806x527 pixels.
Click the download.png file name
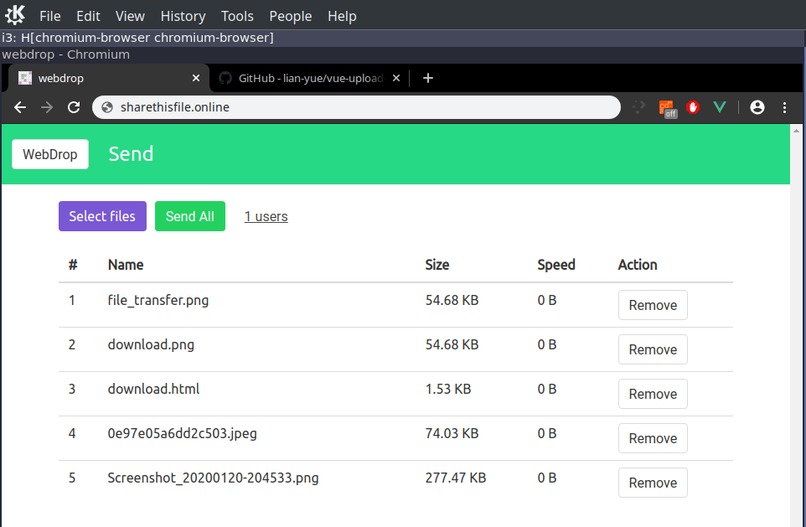151,344
